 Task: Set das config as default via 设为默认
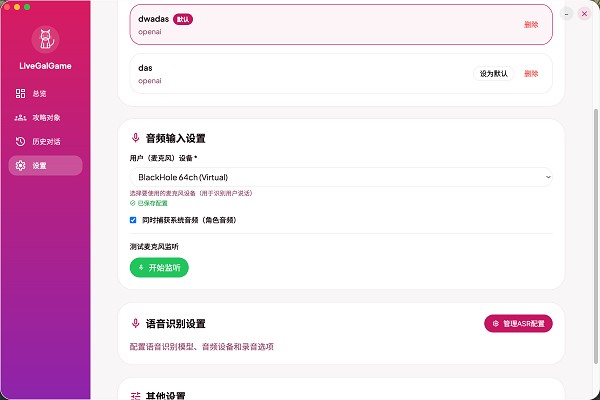(x=491, y=73)
